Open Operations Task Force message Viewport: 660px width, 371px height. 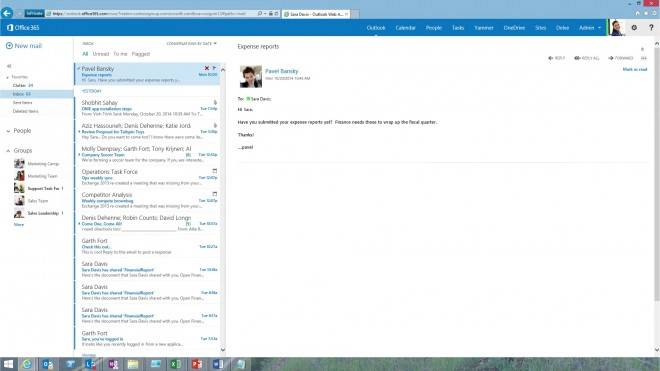(147, 177)
